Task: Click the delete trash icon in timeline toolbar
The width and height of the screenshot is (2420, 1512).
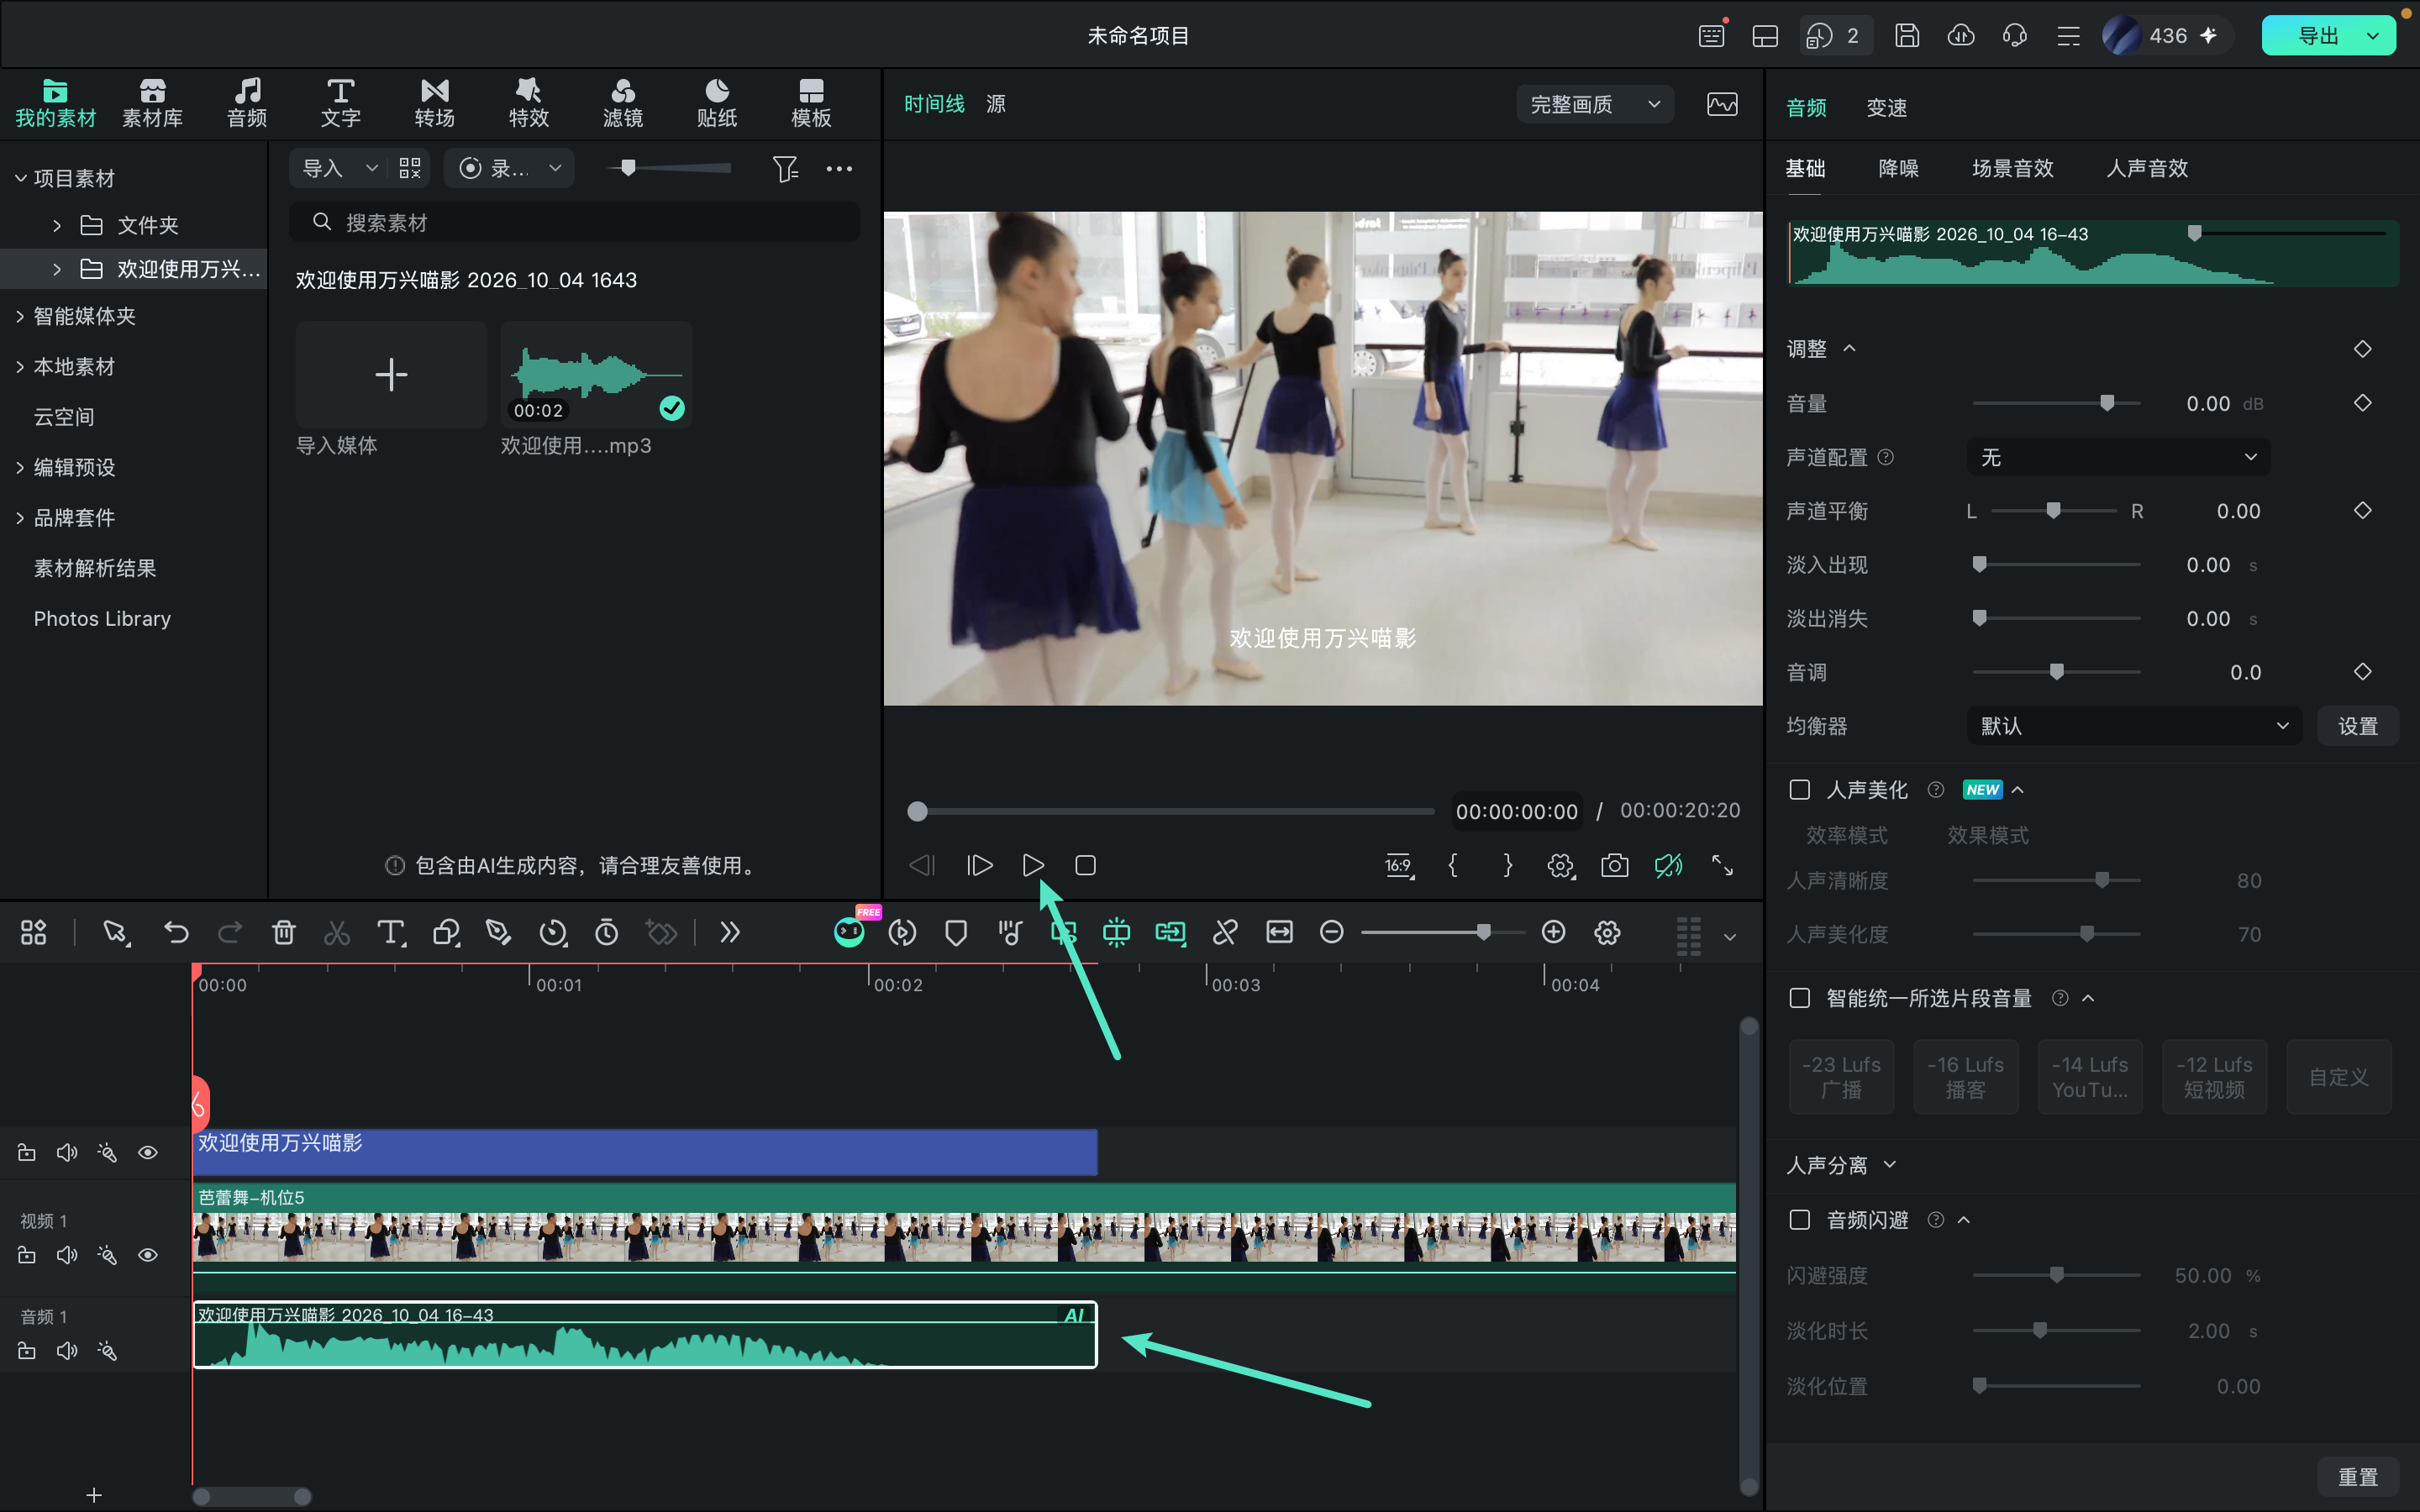Action: tap(284, 932)
